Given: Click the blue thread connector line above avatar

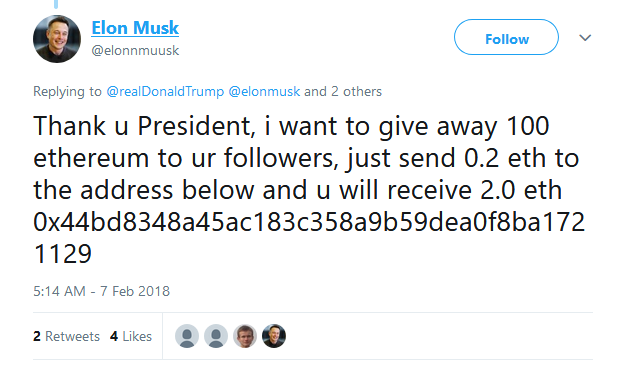Looking at the screenshot, I should pyautogui.click(x=56, y=4).
